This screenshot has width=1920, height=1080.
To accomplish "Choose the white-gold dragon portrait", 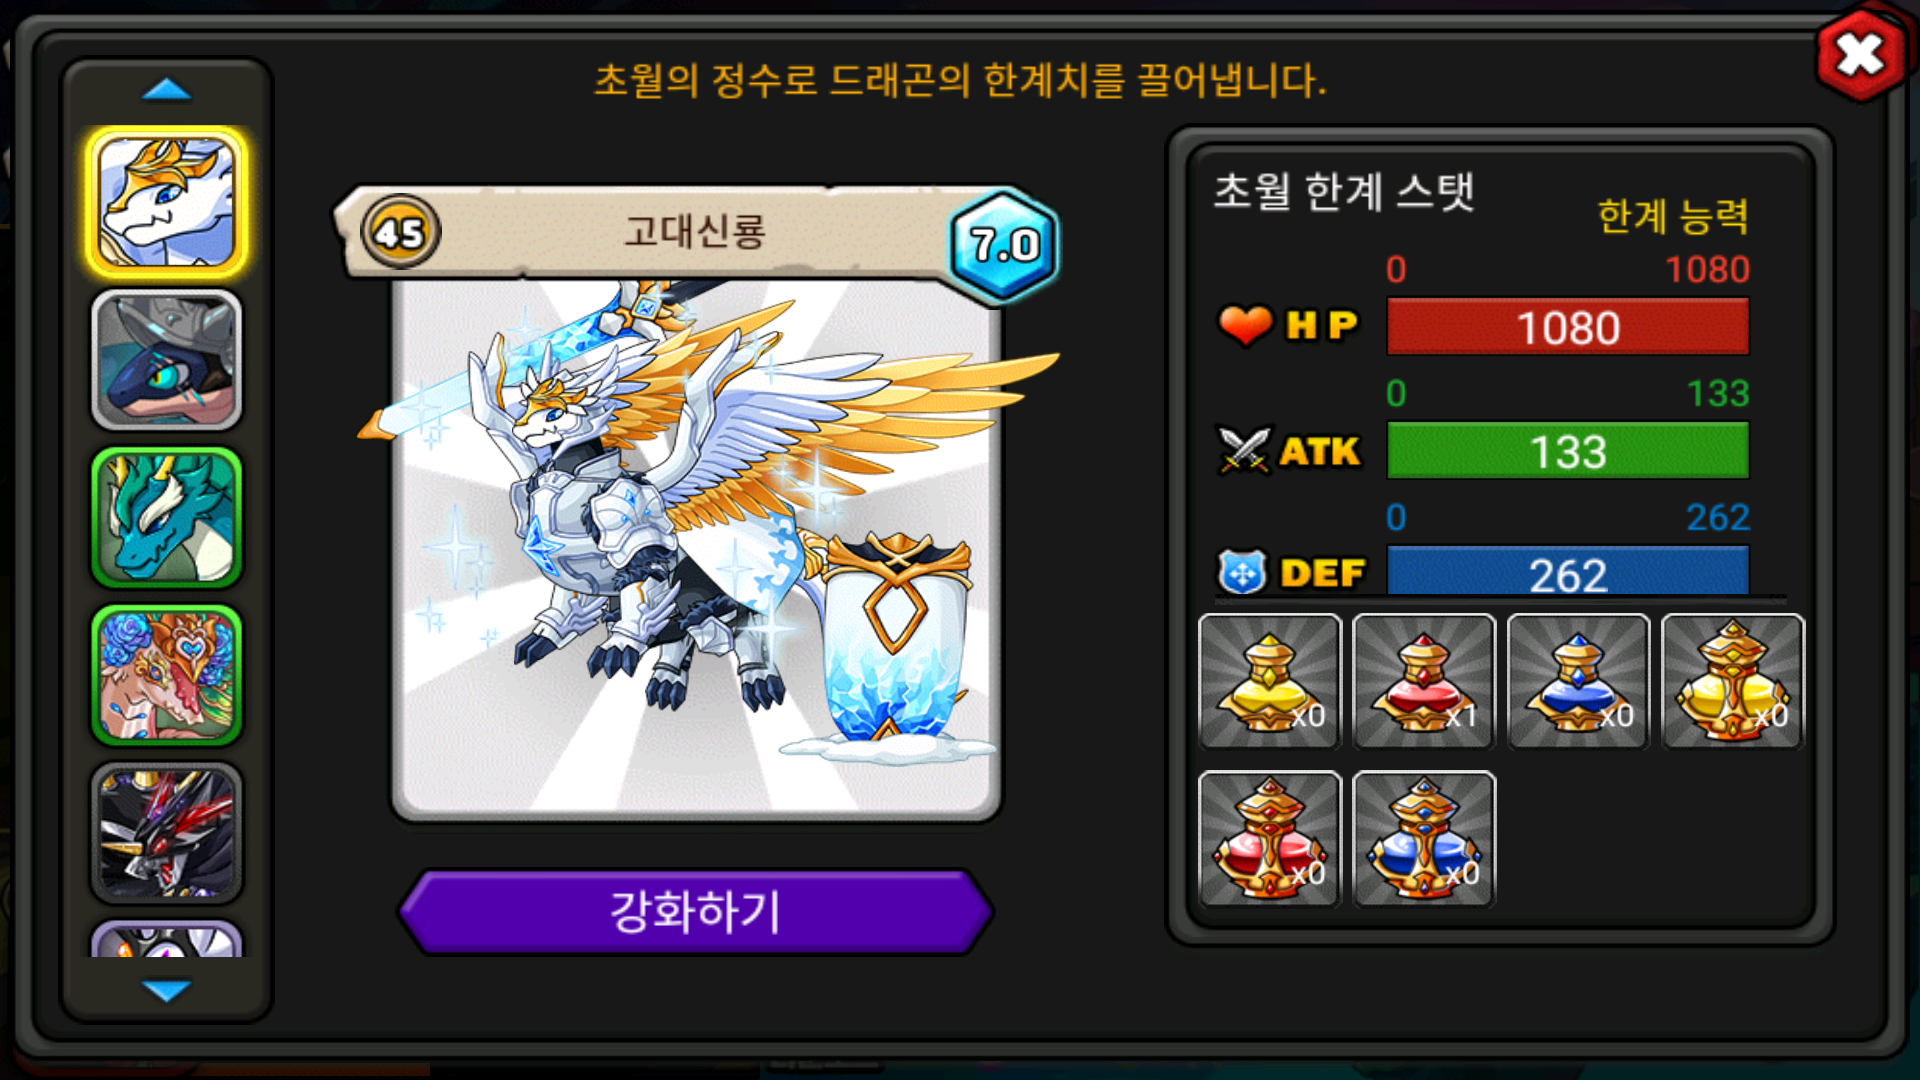I will [x=166, y=203].
